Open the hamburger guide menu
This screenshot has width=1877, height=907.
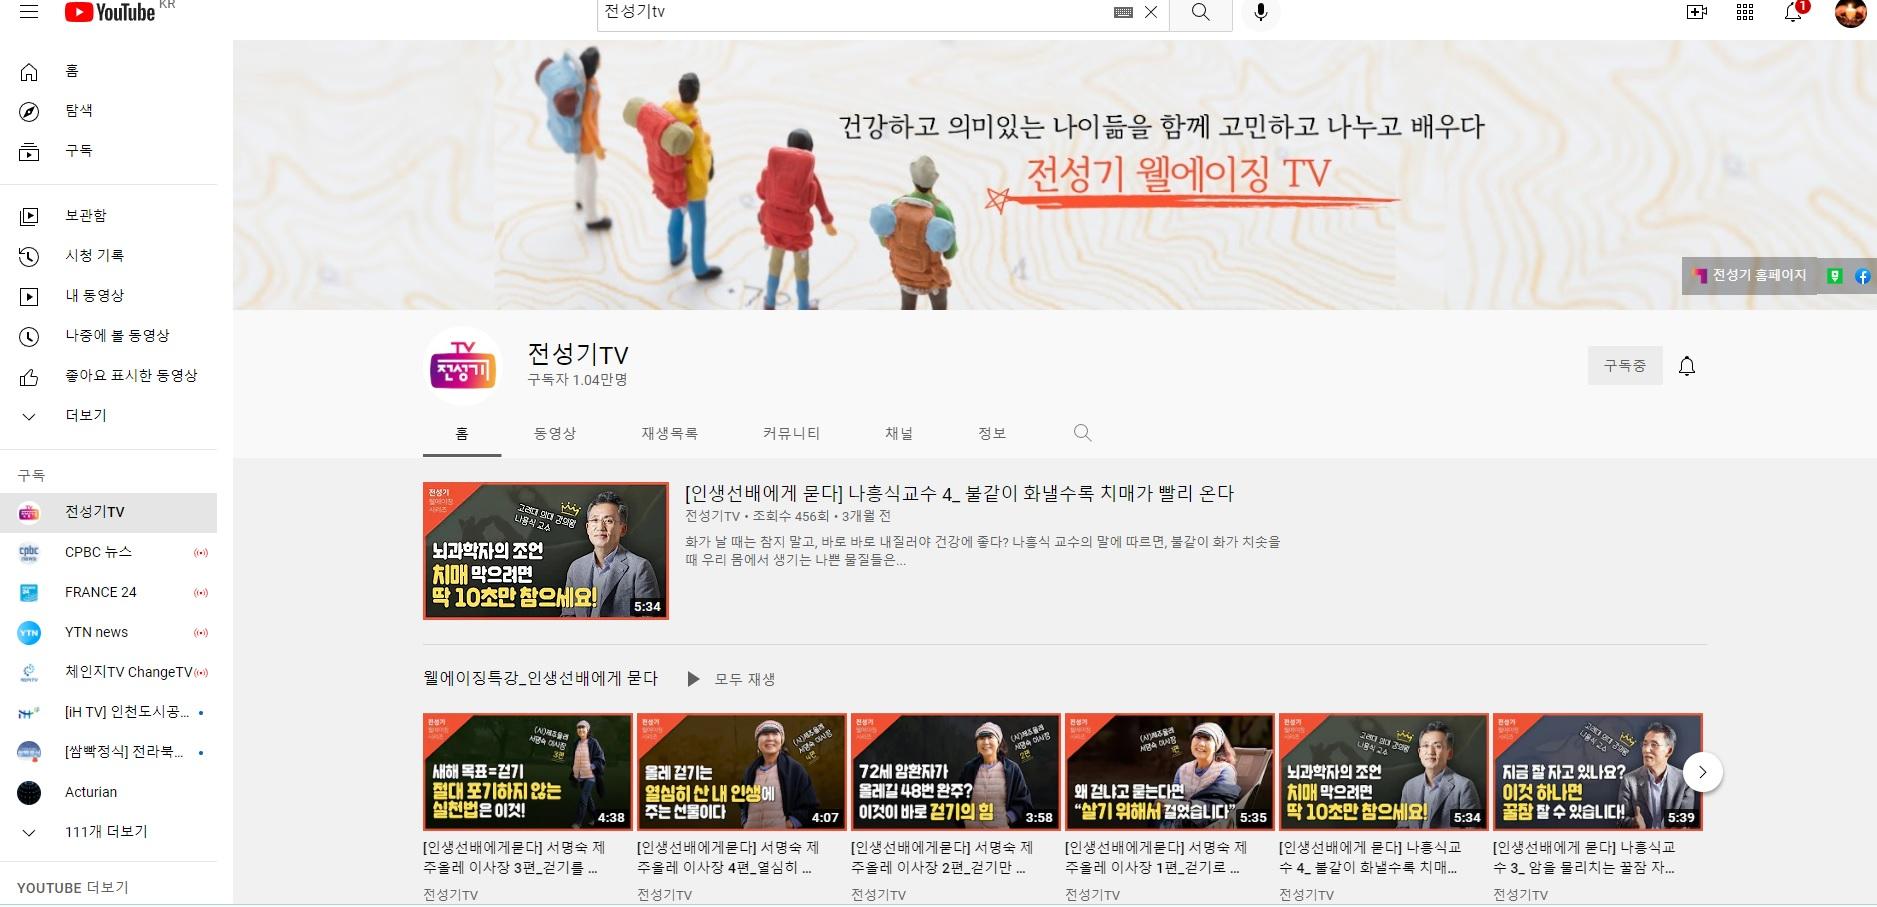click(x=29, y=12)
